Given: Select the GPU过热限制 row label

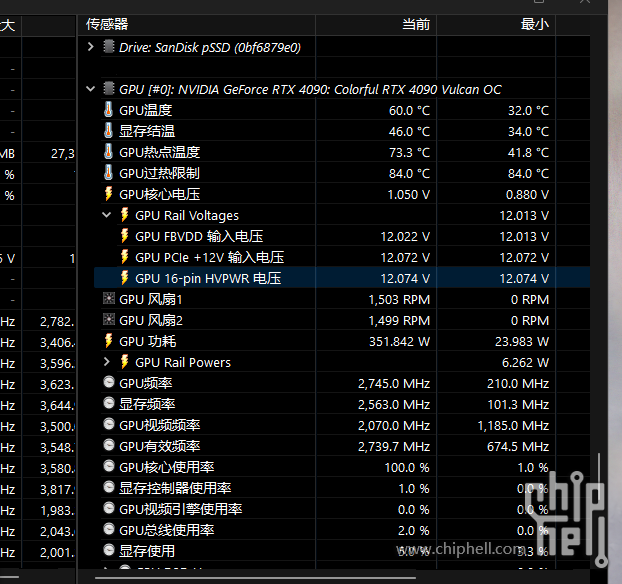Looking at the screenshot, I should (x=159, y=173).
